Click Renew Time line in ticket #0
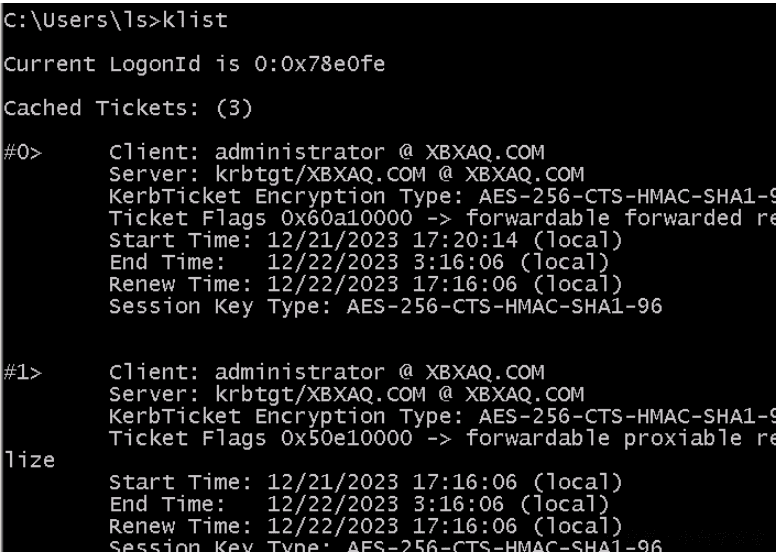The height and width of the screenshot is (558, 778). coord(365,284)
